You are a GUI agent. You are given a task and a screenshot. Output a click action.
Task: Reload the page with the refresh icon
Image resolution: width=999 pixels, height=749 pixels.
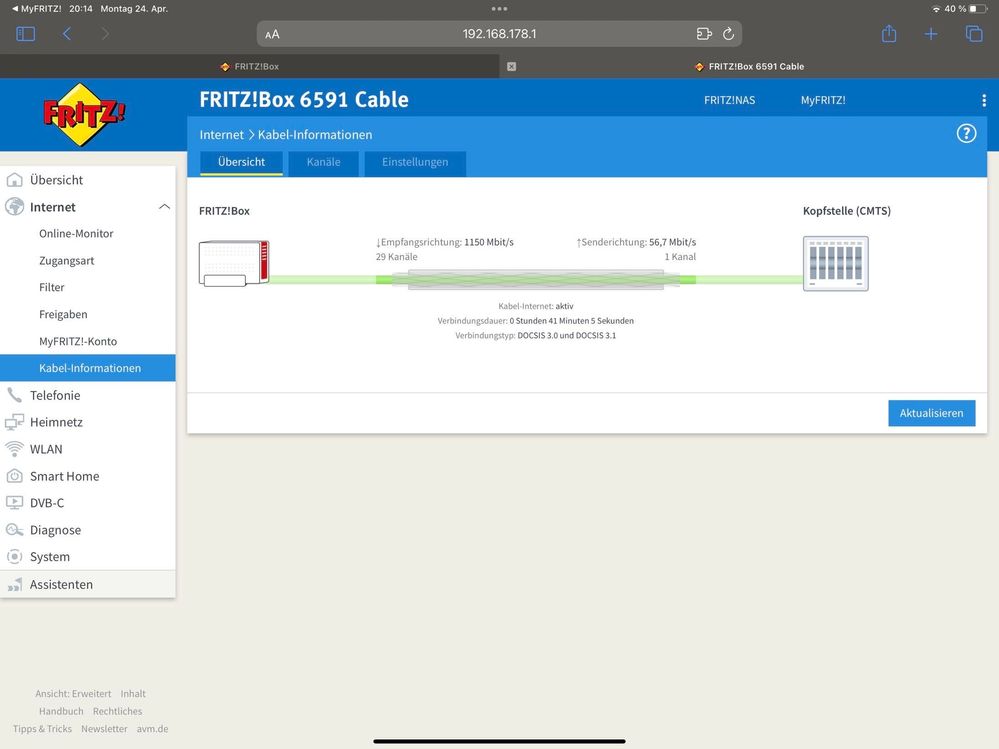tap(728, 34)
